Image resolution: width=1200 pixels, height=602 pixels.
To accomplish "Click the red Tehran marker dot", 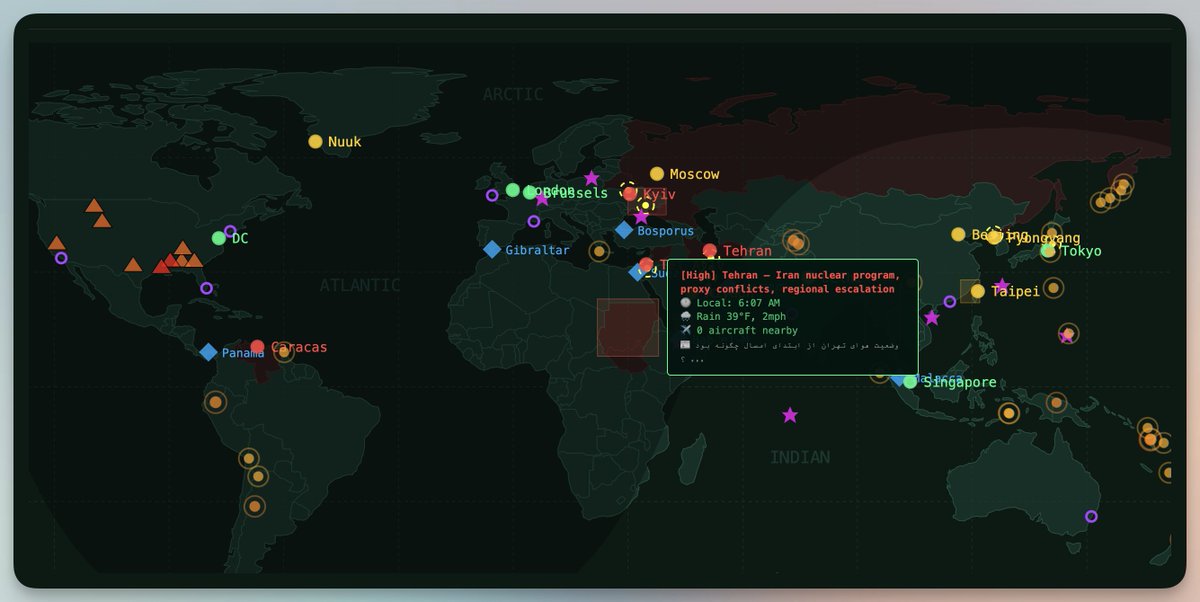I will tap(710, 251).
